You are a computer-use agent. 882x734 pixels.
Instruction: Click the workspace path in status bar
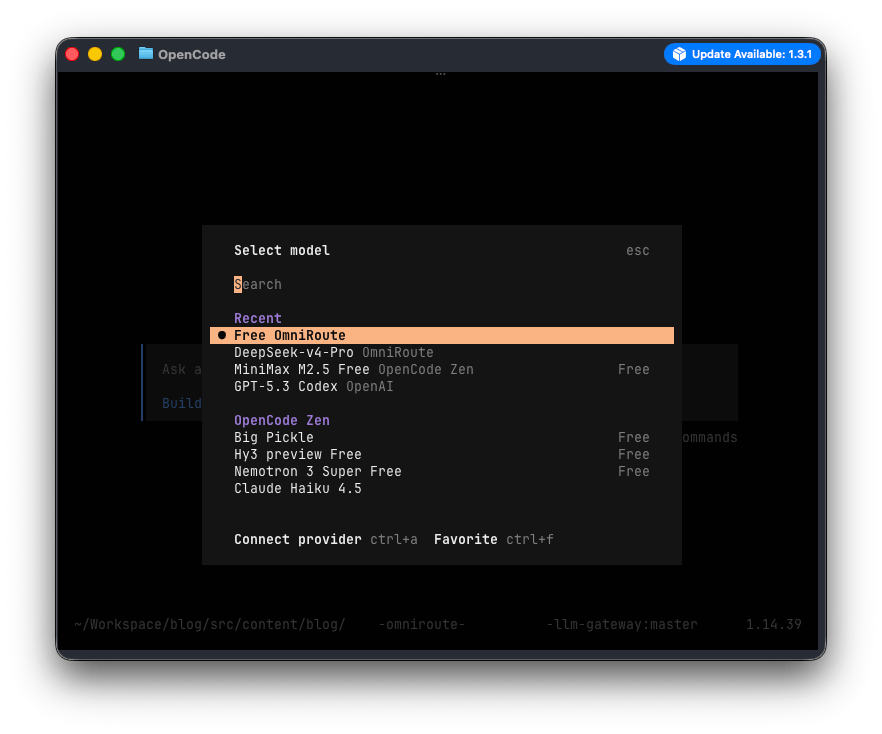209,624
